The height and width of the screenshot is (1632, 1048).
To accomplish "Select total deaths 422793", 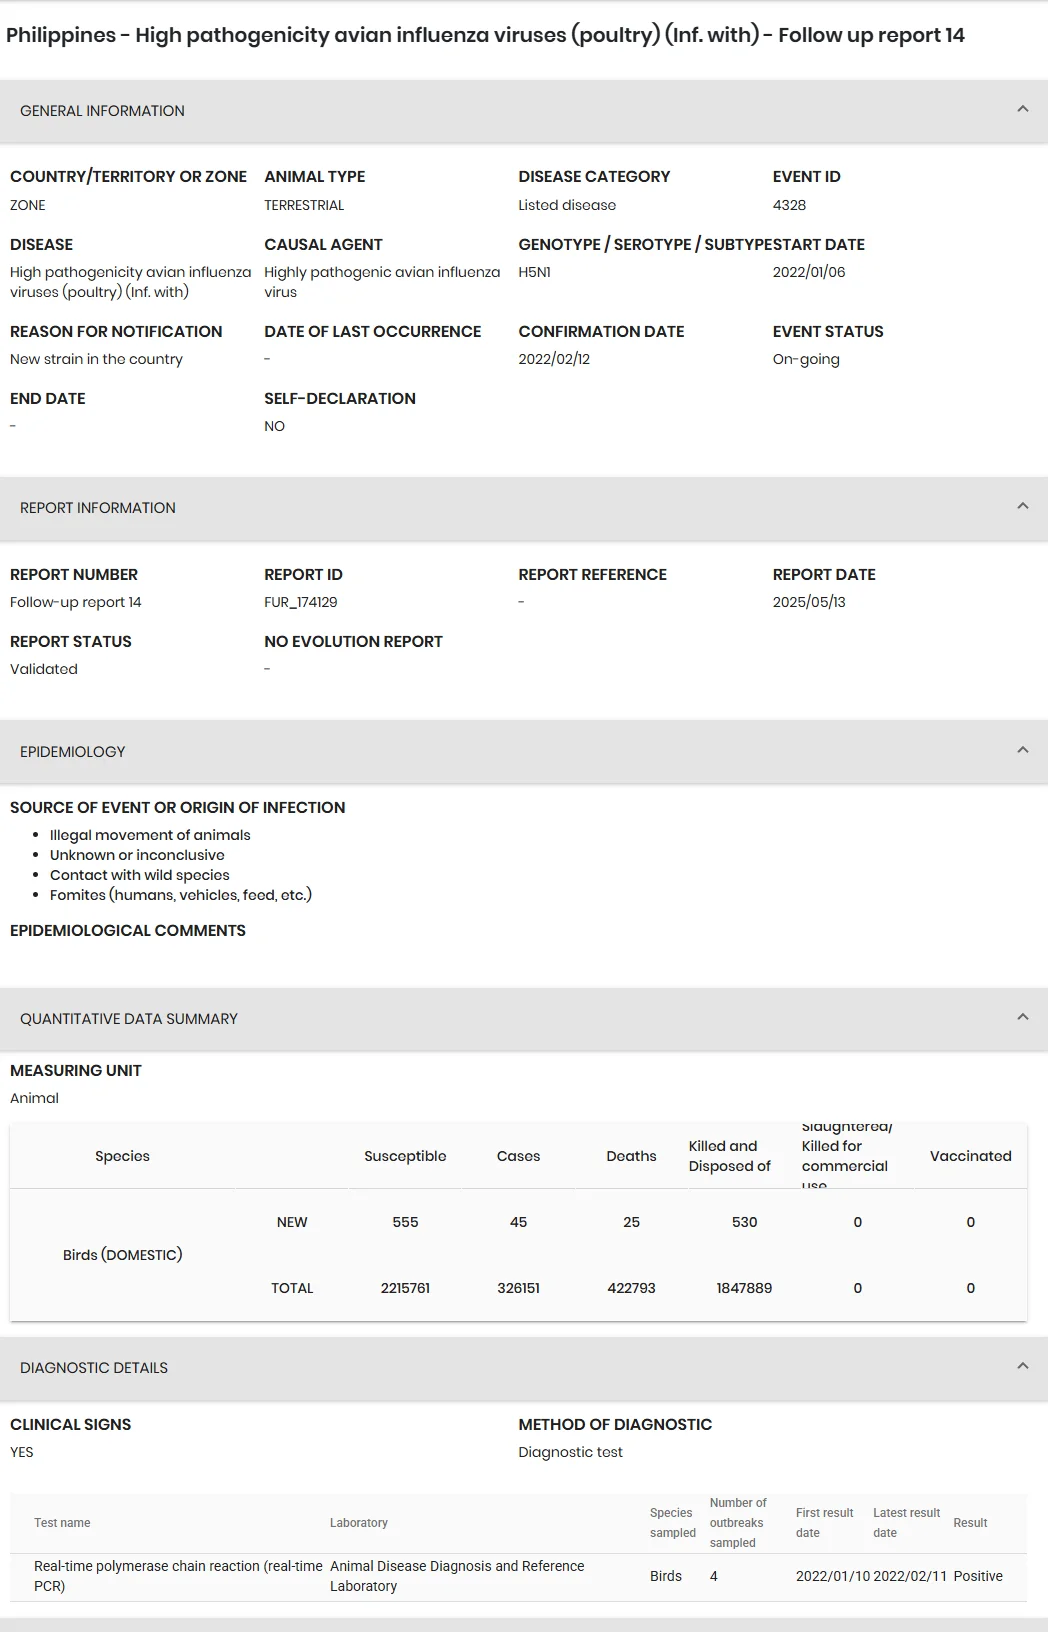I will coord(631,1288).
